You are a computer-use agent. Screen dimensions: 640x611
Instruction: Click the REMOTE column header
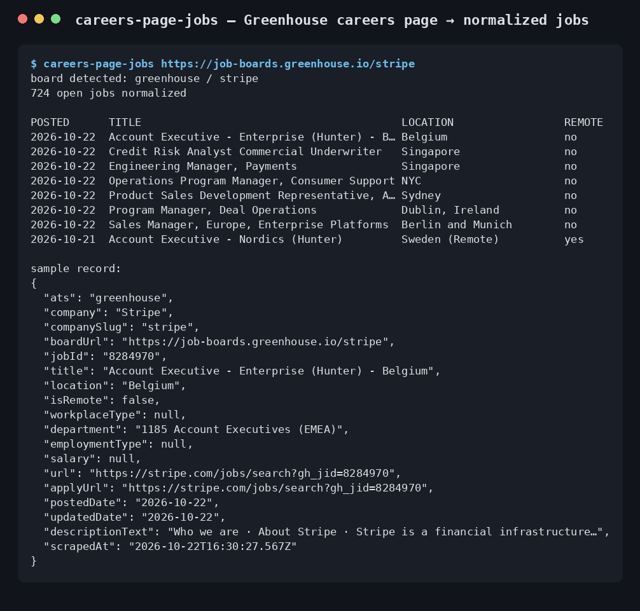[583, 122]
